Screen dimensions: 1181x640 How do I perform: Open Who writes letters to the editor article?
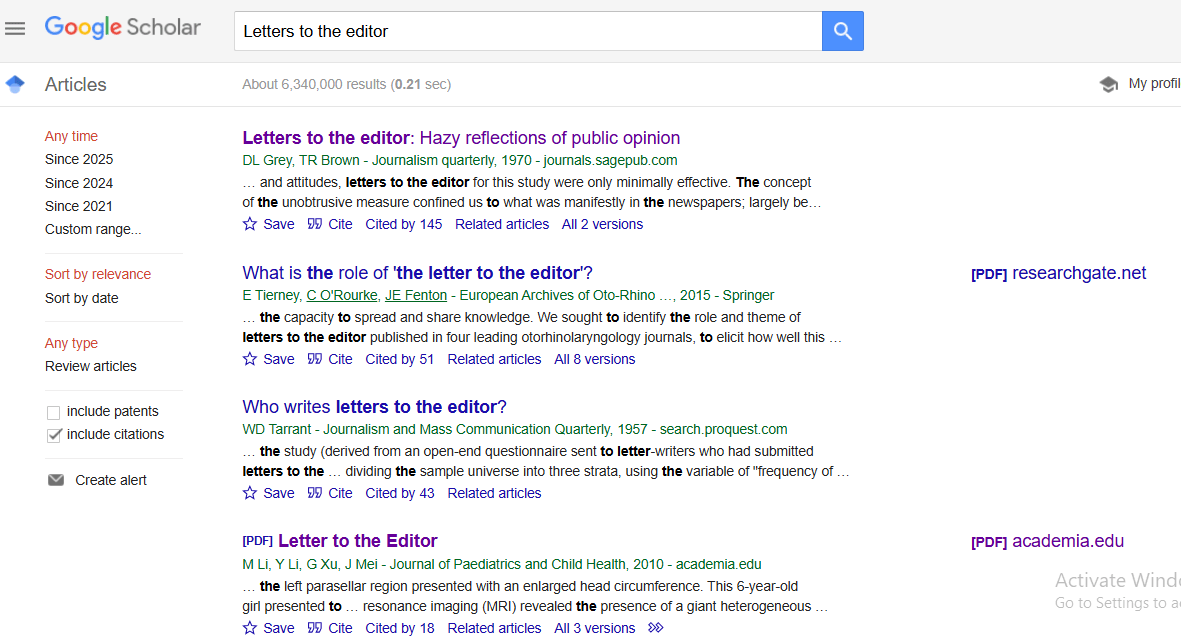[x=374, y=407]
